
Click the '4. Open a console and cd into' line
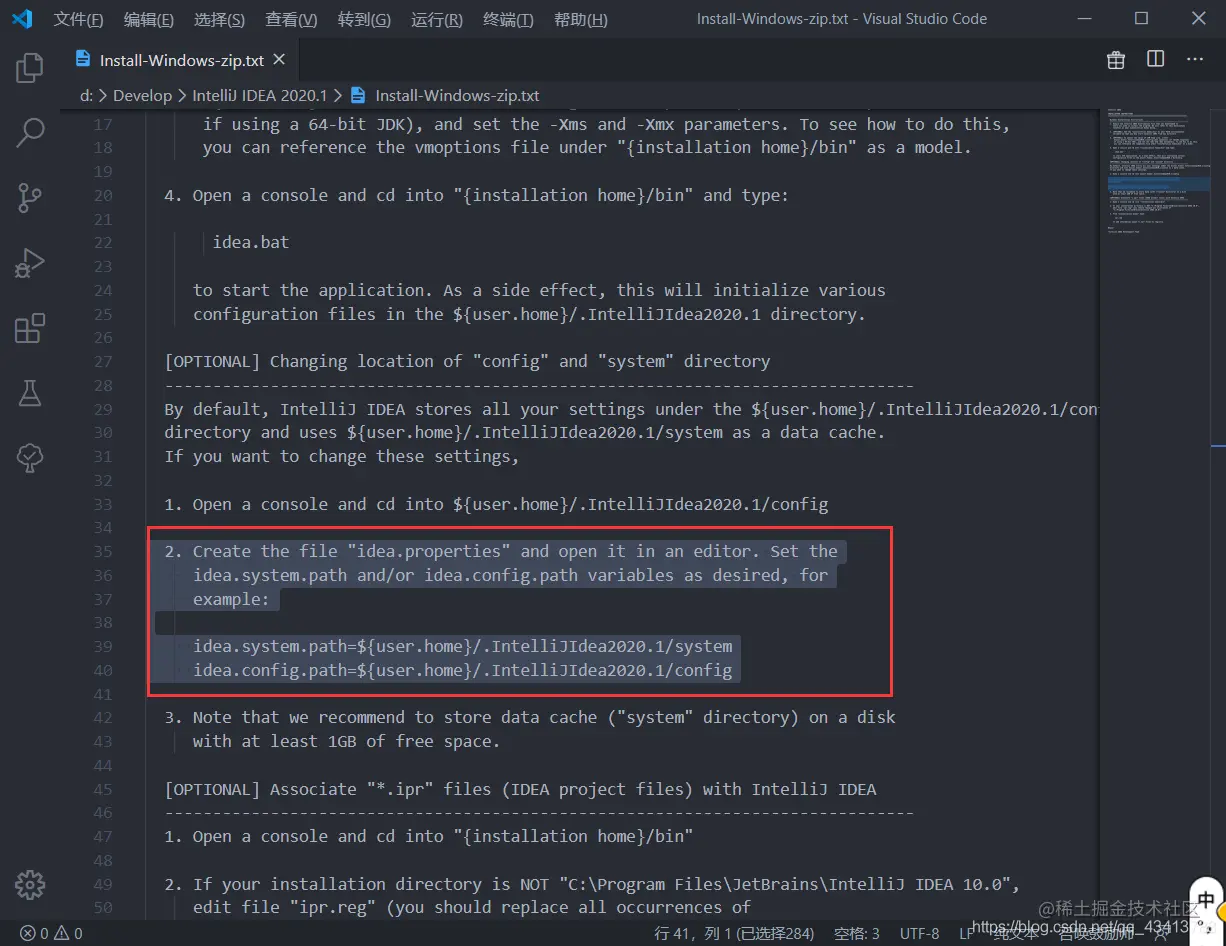click(476, 195)
